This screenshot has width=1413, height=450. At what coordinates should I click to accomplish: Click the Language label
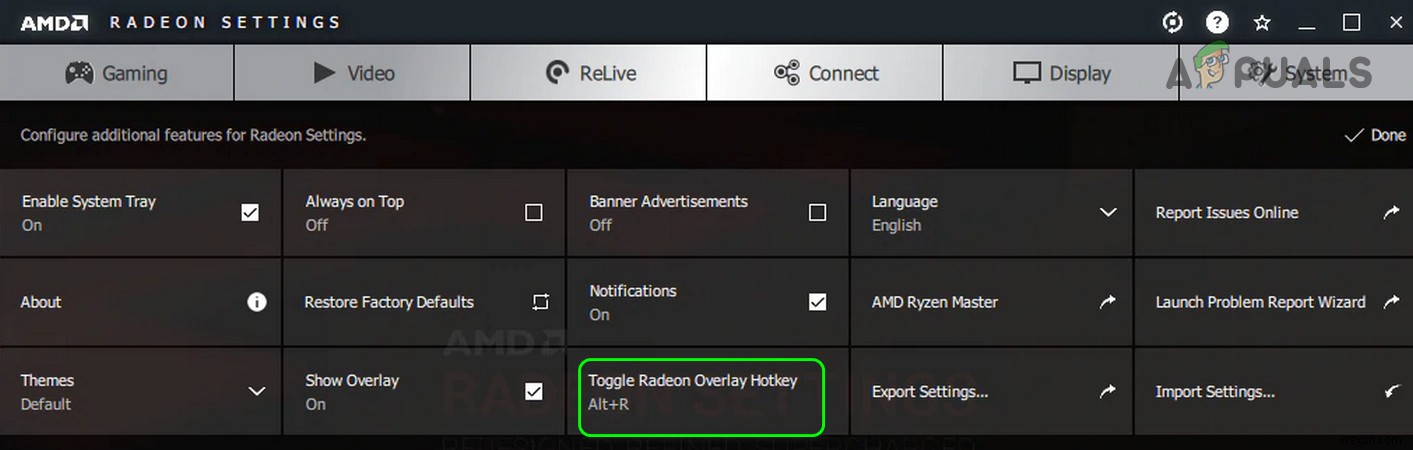tap(905, 201)
